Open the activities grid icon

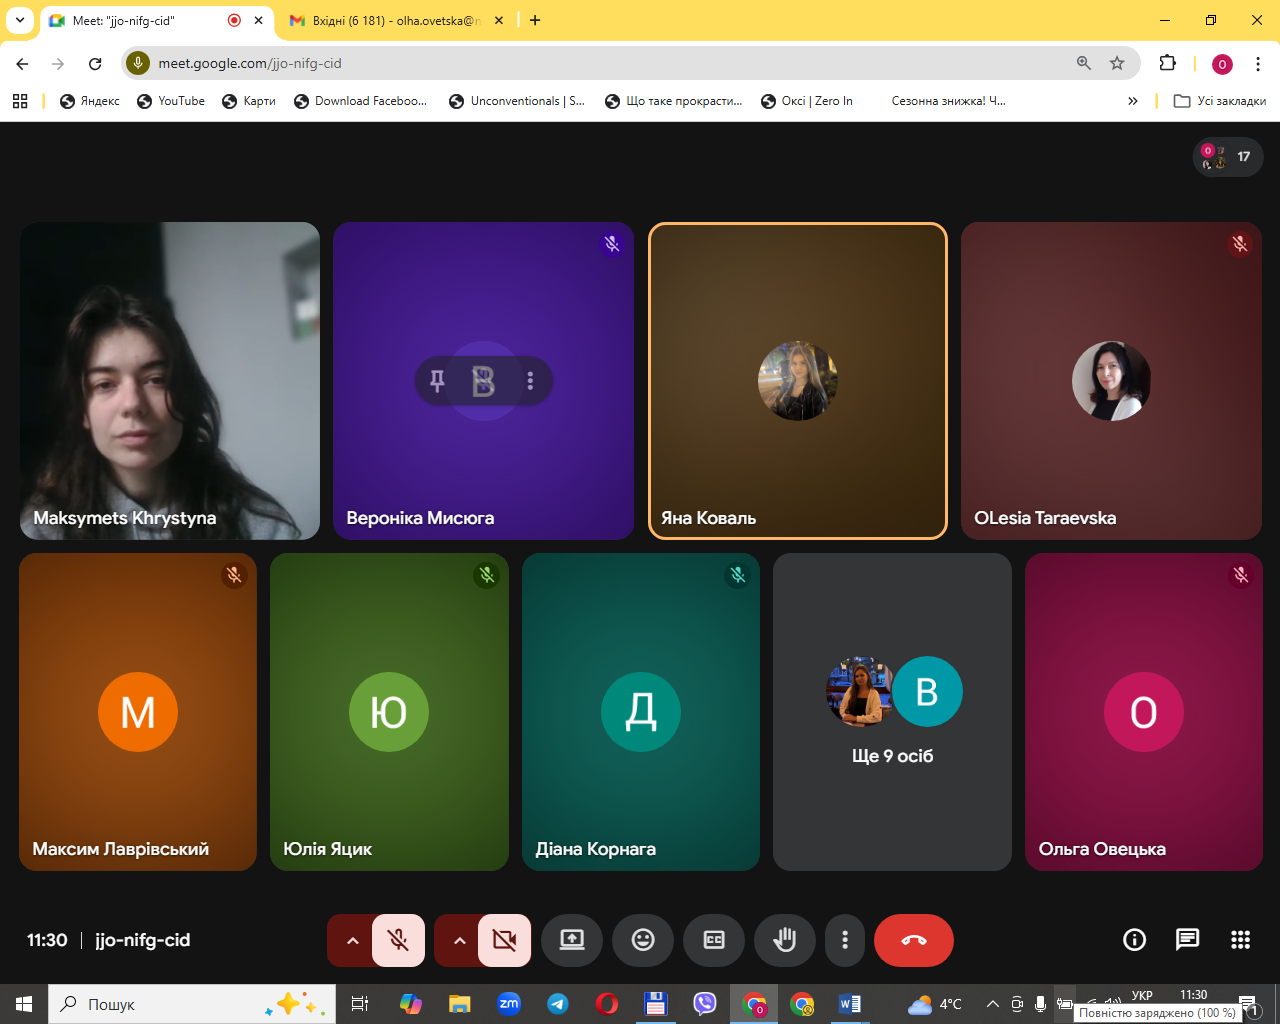pyautogui.click(x=1240, y=940)
